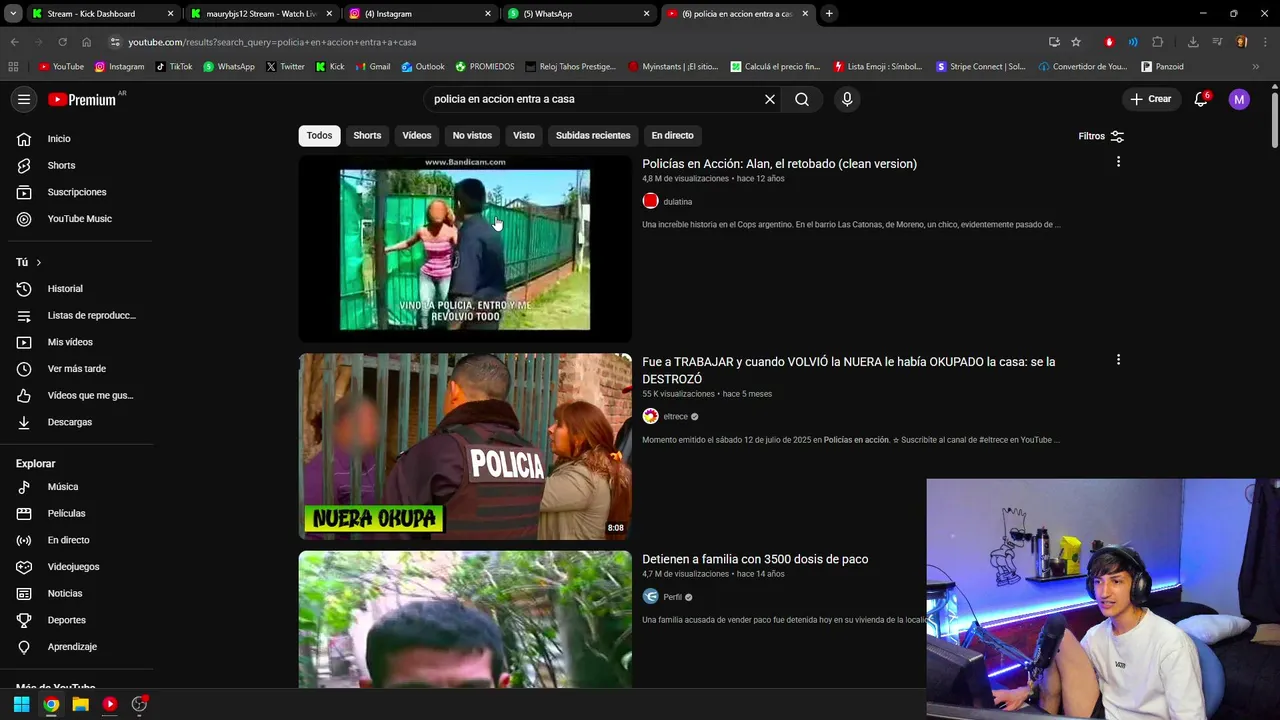Switch to the Instagram browser tab

pyautogui.click(x=419, y=14)
